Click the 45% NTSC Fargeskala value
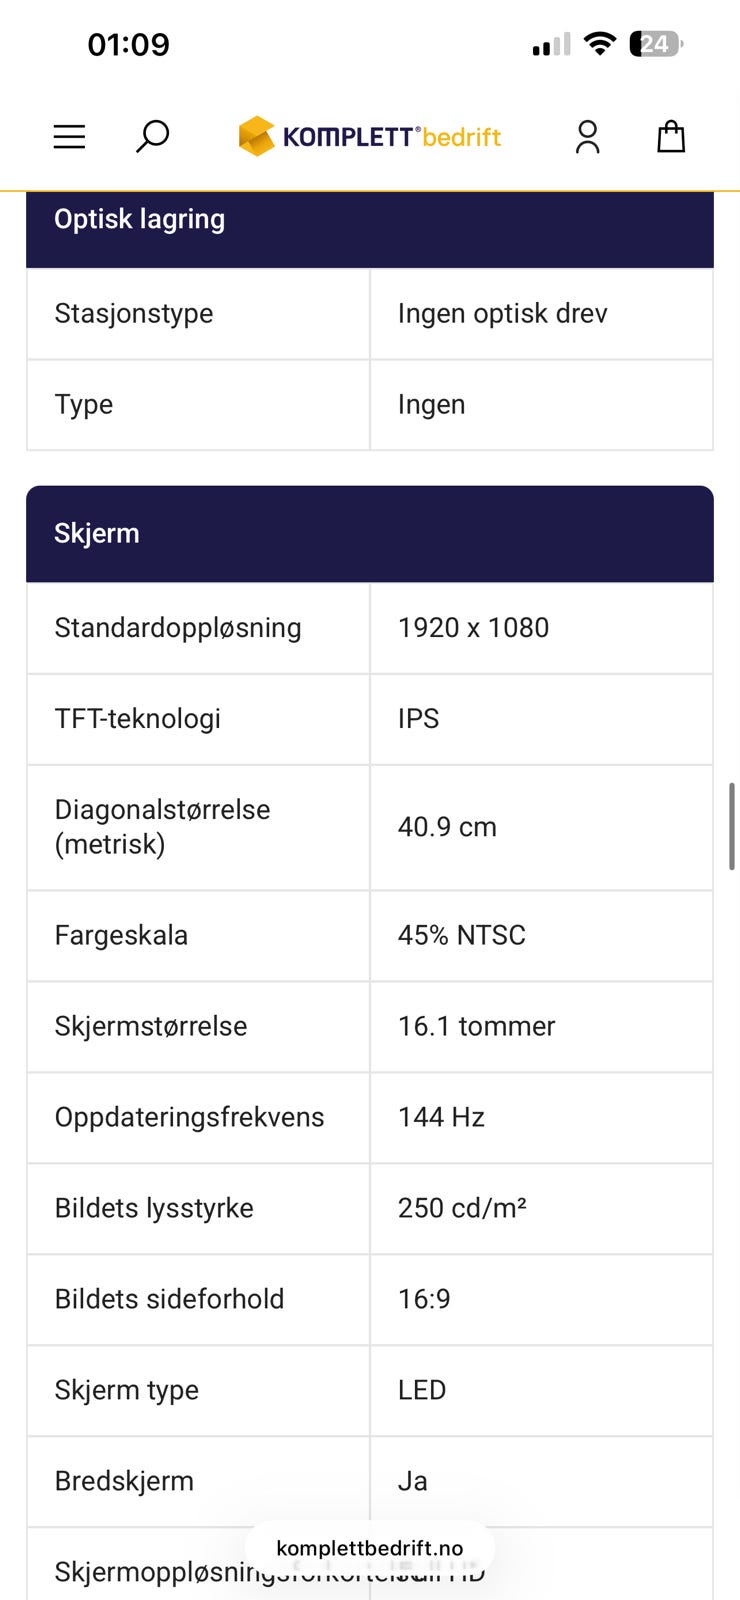740x1600 pixels. (461, 935)
